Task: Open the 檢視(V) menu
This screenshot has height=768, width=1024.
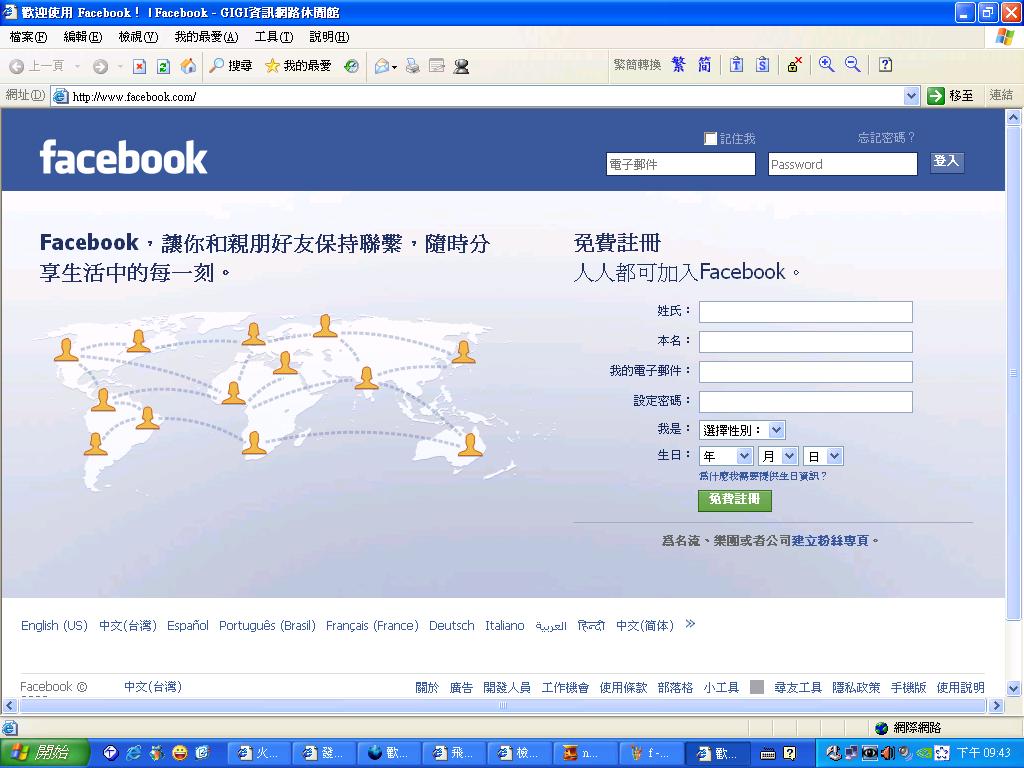Action: tap(138, 37)
